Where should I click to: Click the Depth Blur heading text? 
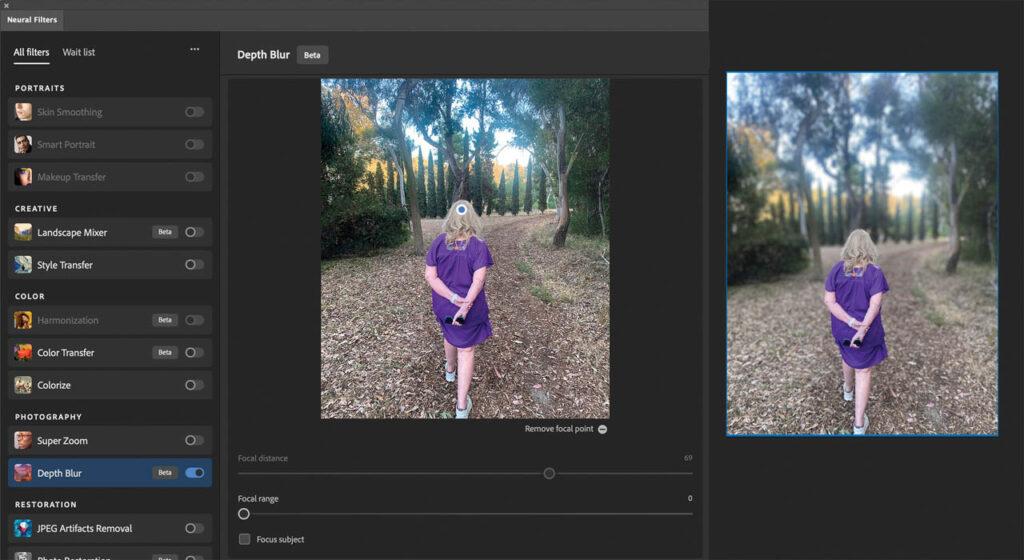(263, 55)
